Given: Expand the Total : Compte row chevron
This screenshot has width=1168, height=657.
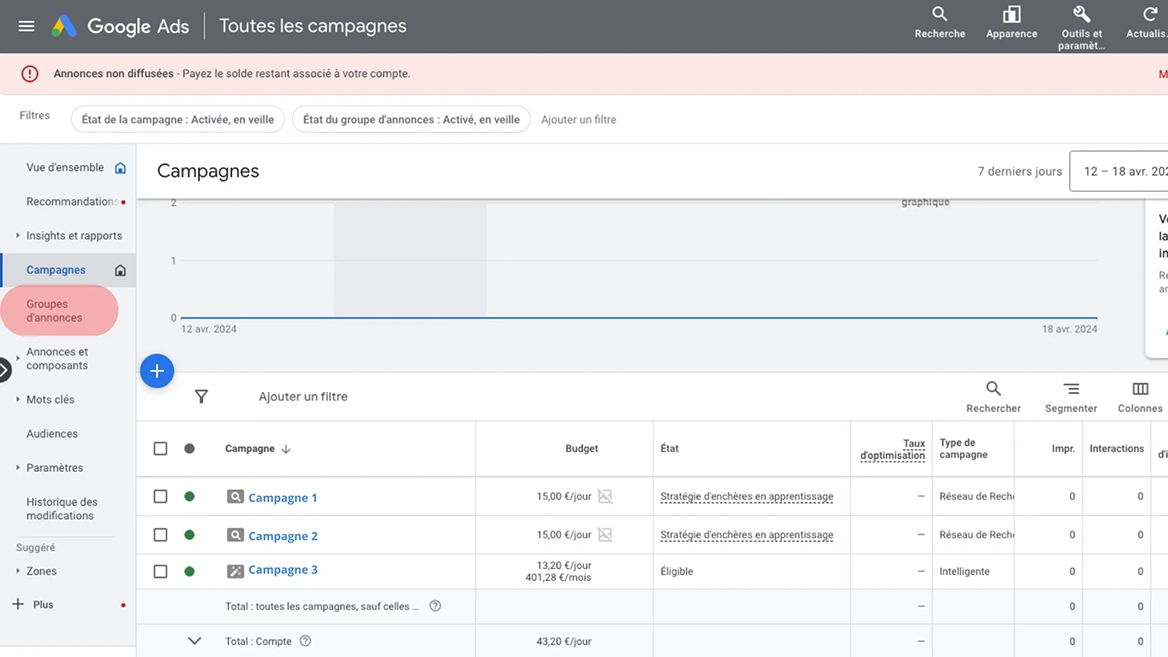Looking at the screenshot, I should [x=194, y=641].
